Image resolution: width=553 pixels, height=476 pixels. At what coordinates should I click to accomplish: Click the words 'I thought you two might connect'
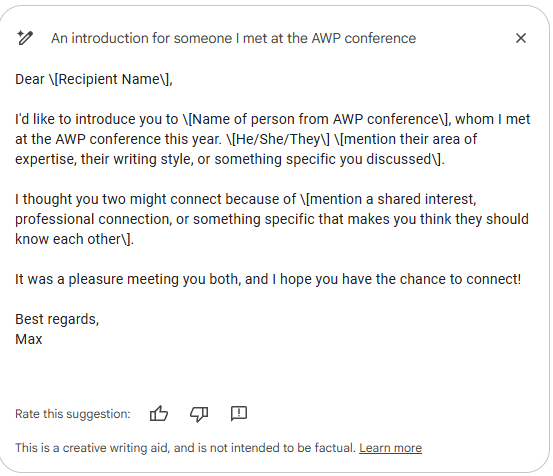point(118,199)
